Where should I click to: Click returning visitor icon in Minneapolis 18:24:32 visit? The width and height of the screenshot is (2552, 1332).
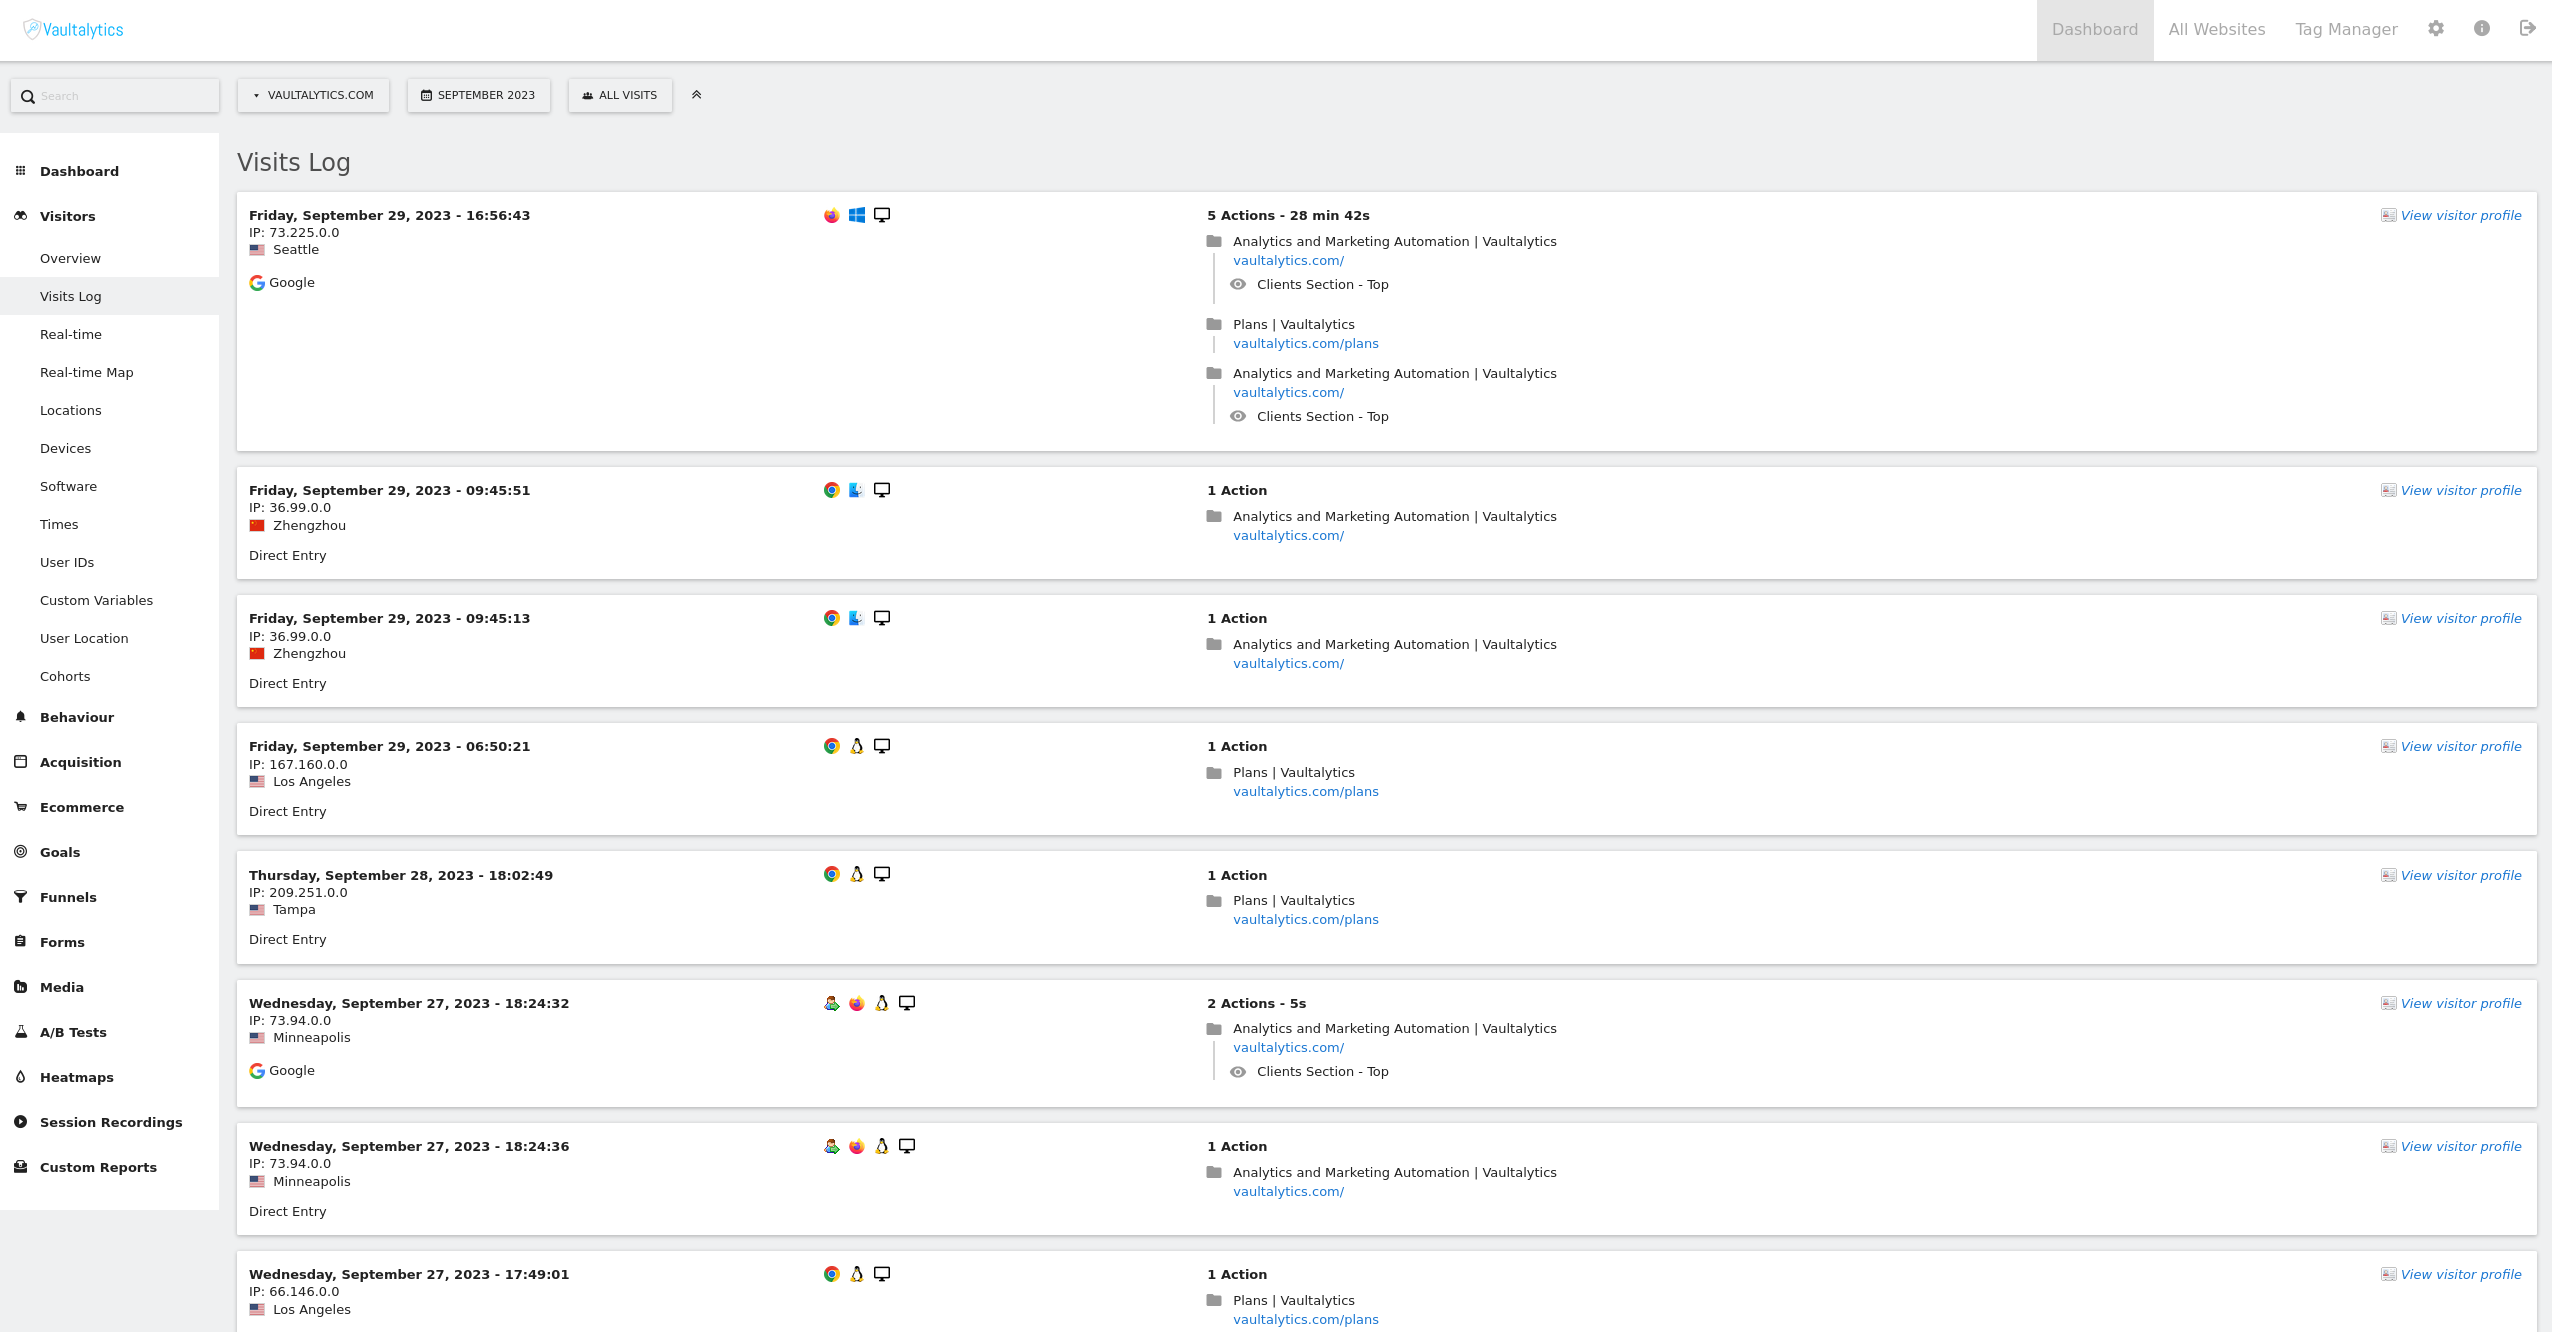point(831,1003)
